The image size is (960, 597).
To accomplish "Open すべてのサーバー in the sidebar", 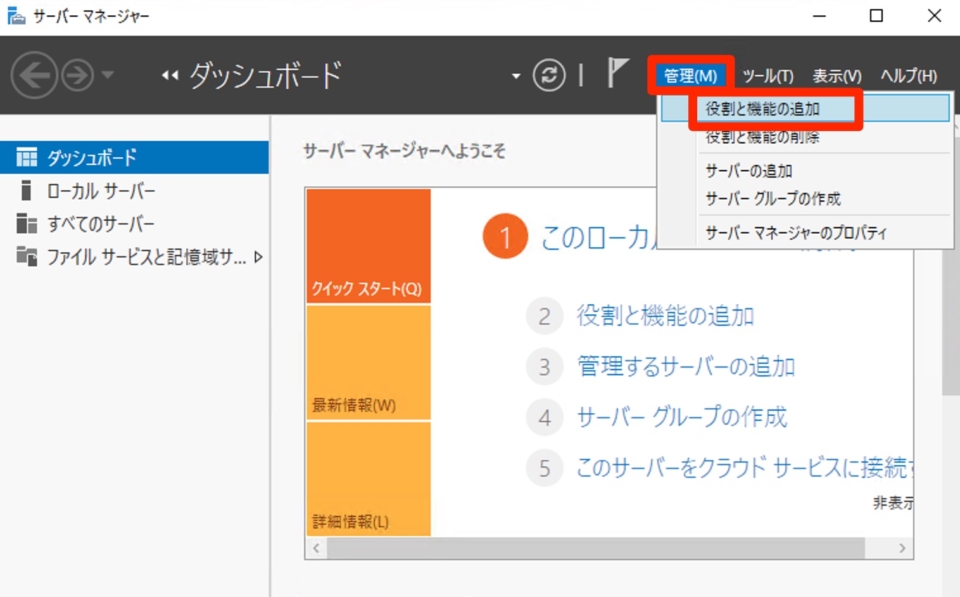I will 134,224.
